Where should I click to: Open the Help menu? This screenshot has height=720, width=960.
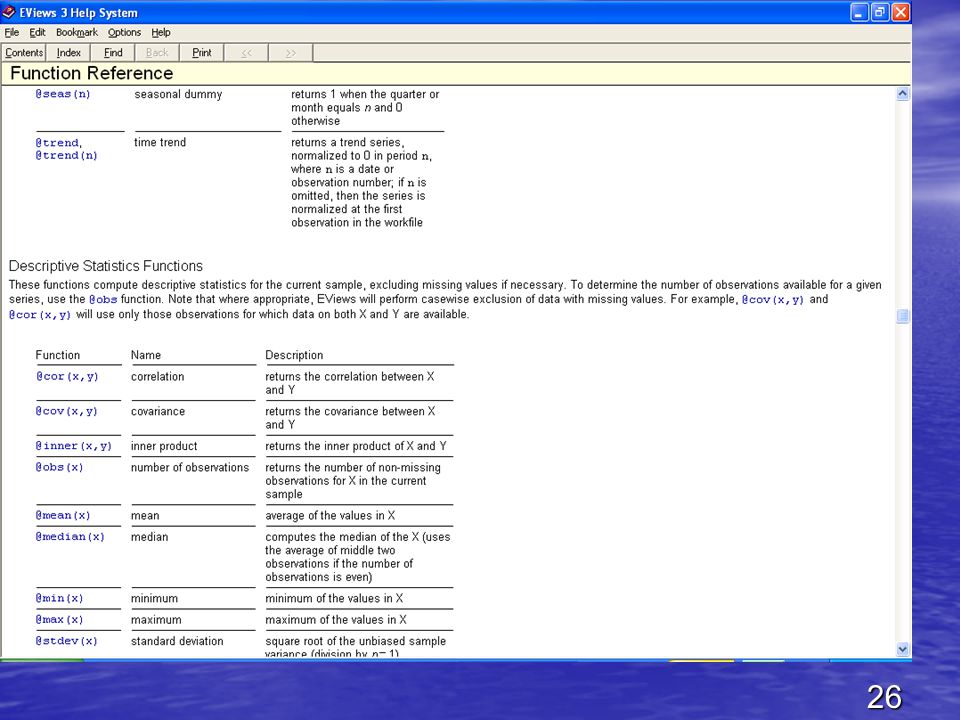coord(161,32)
